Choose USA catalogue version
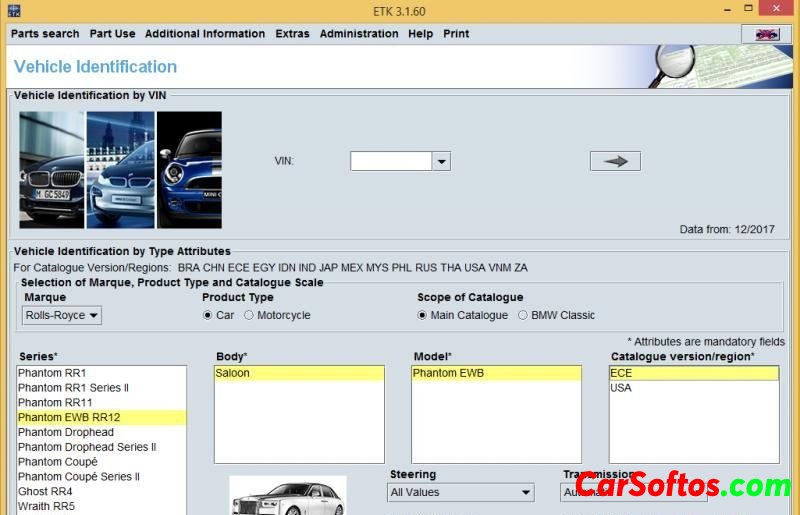800x515 pixels. click(x=621, y=388)
